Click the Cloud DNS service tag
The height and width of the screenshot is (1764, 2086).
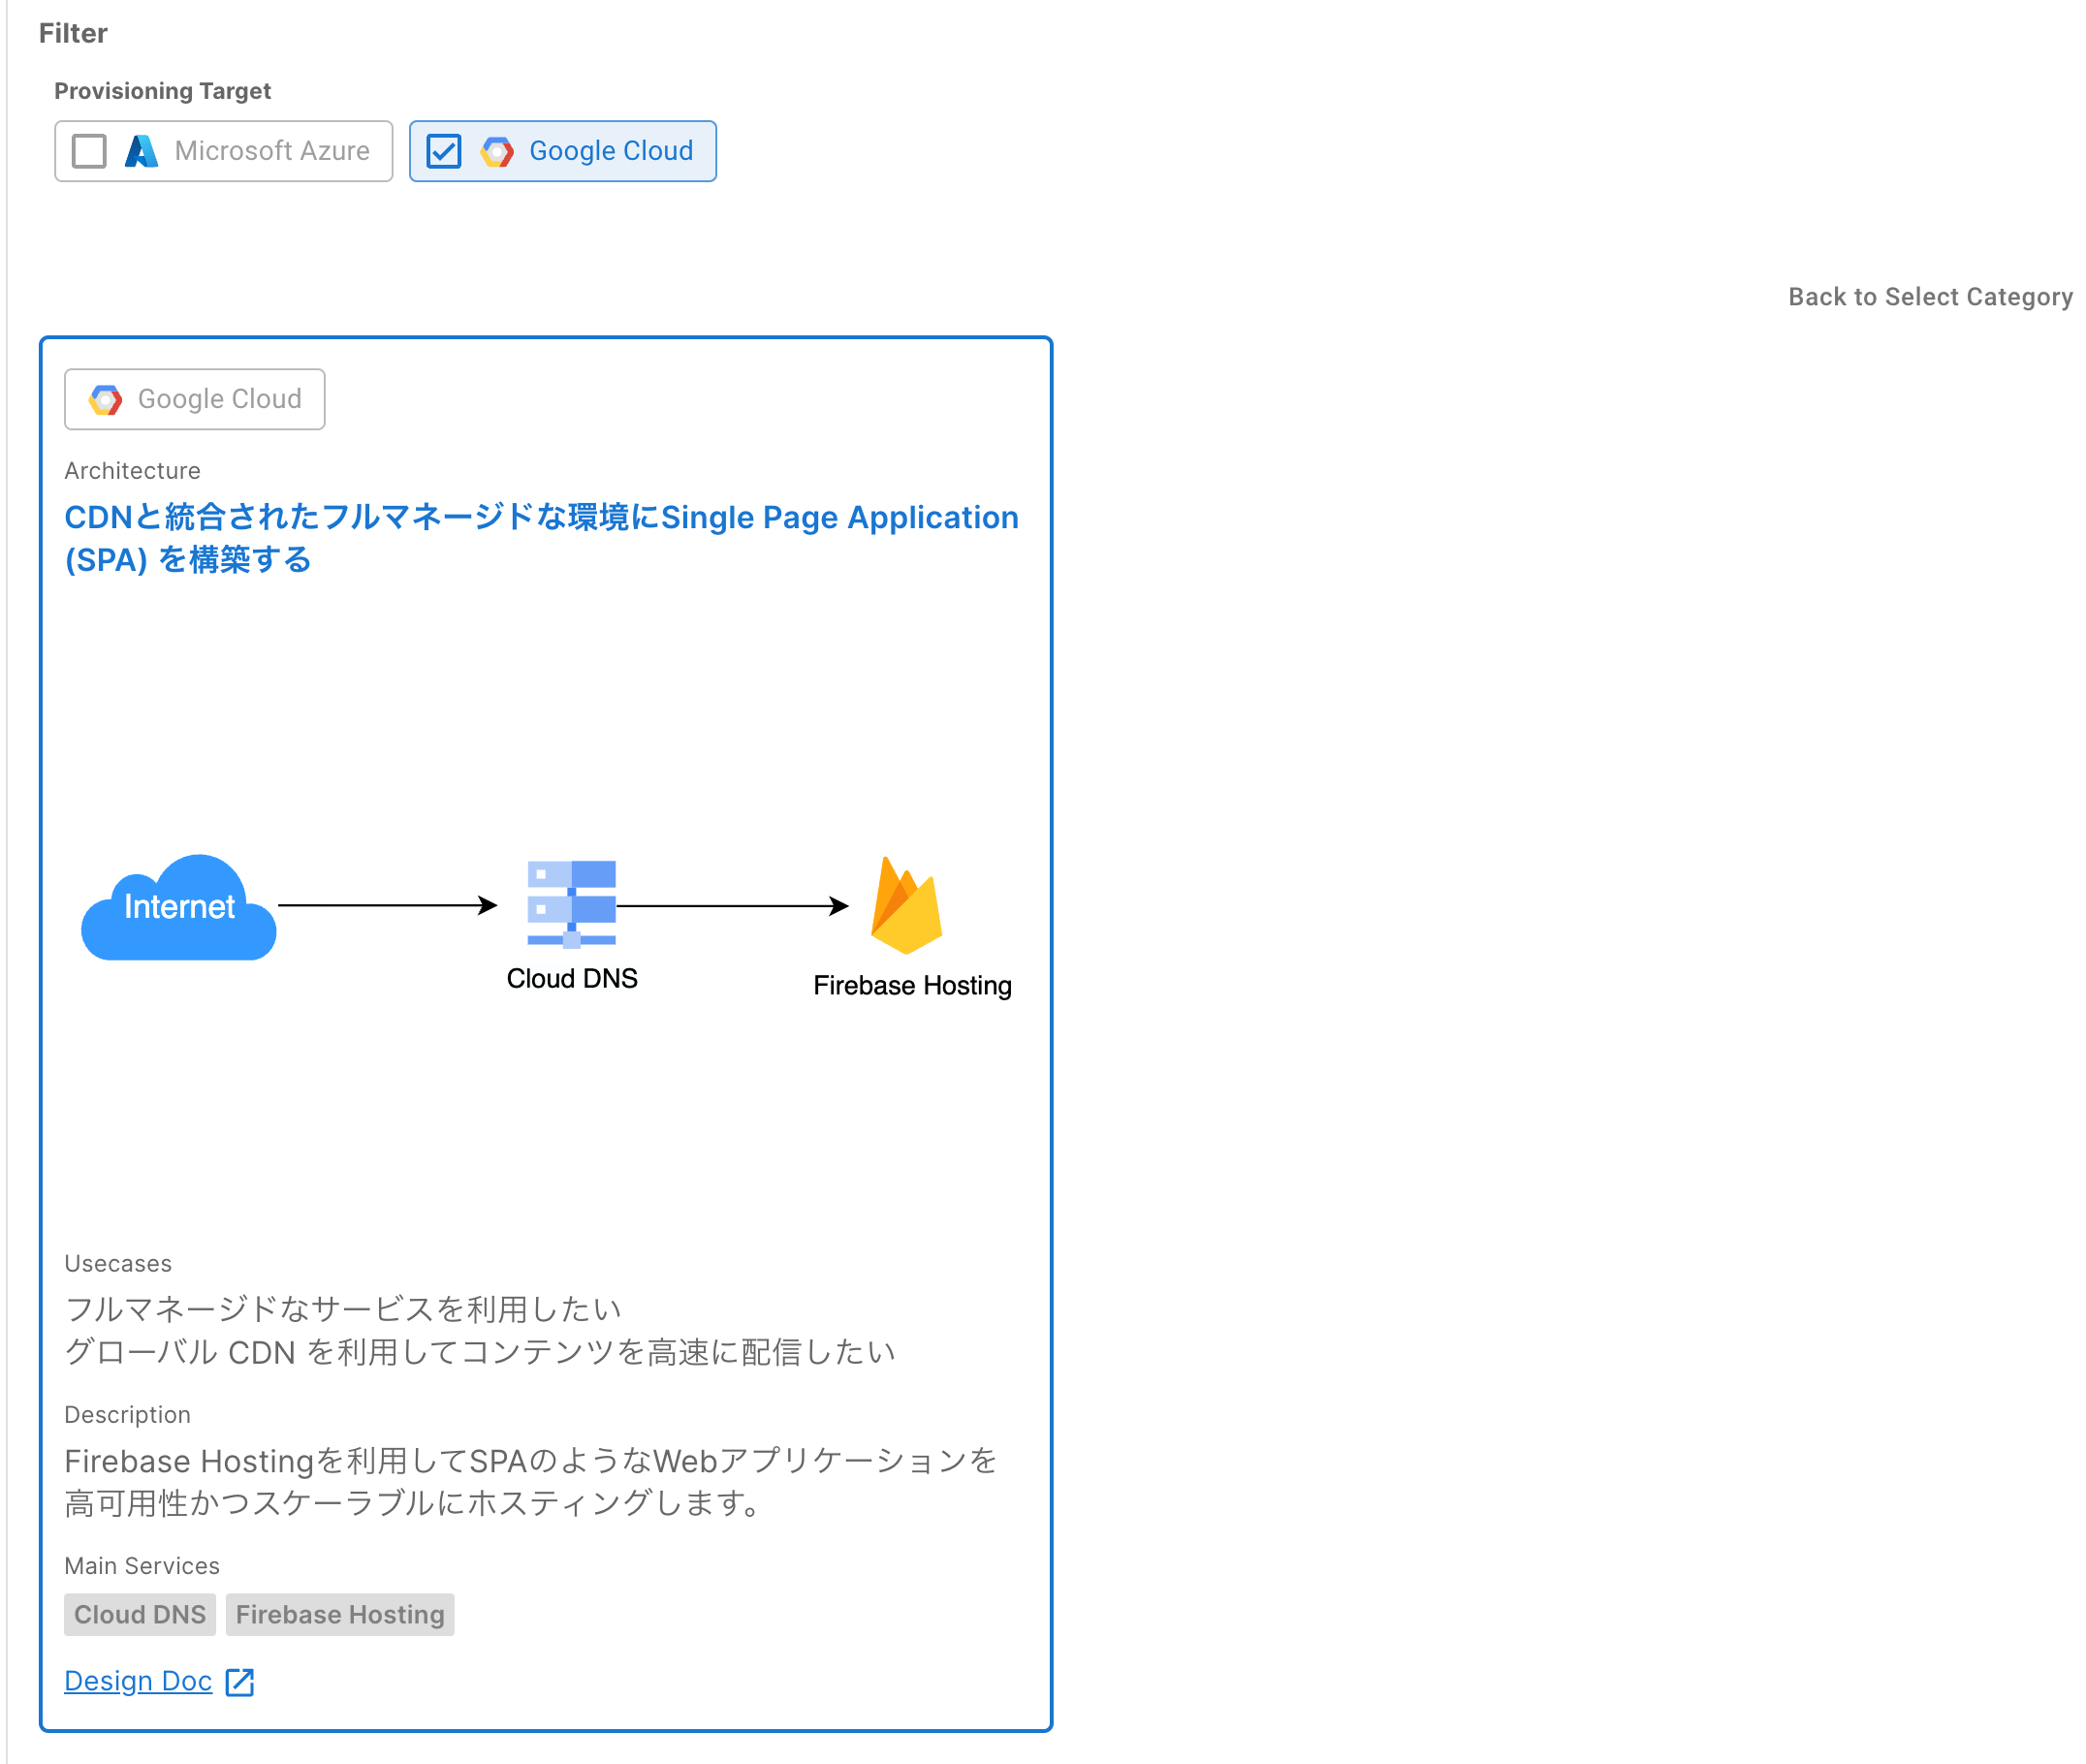(140, 1615)
